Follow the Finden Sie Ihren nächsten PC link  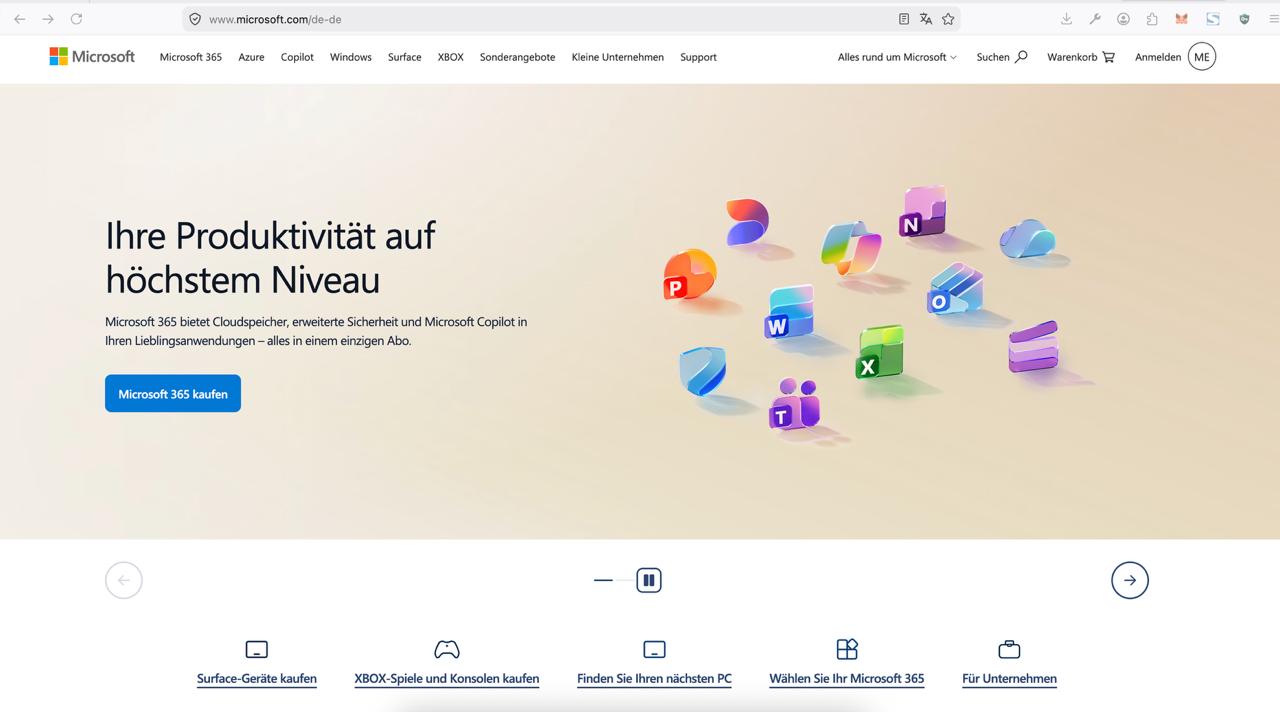[654, 678]
